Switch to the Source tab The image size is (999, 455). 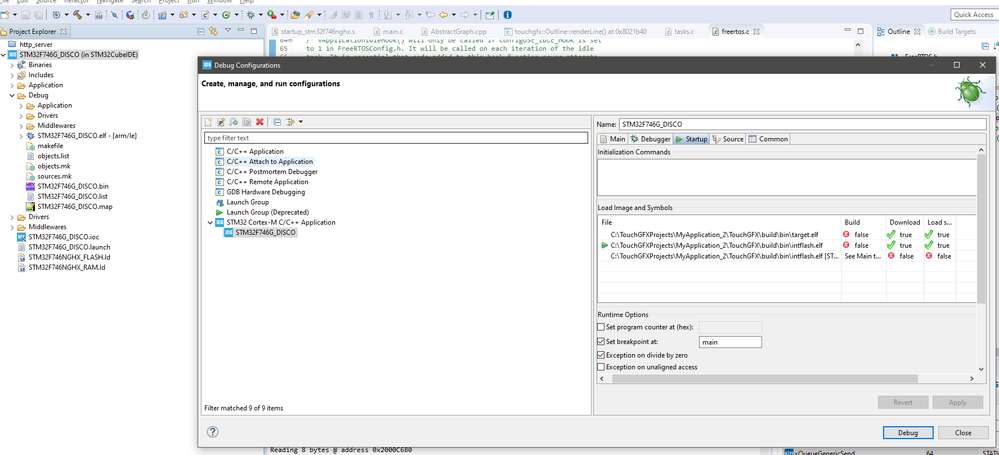coord(728,139)
